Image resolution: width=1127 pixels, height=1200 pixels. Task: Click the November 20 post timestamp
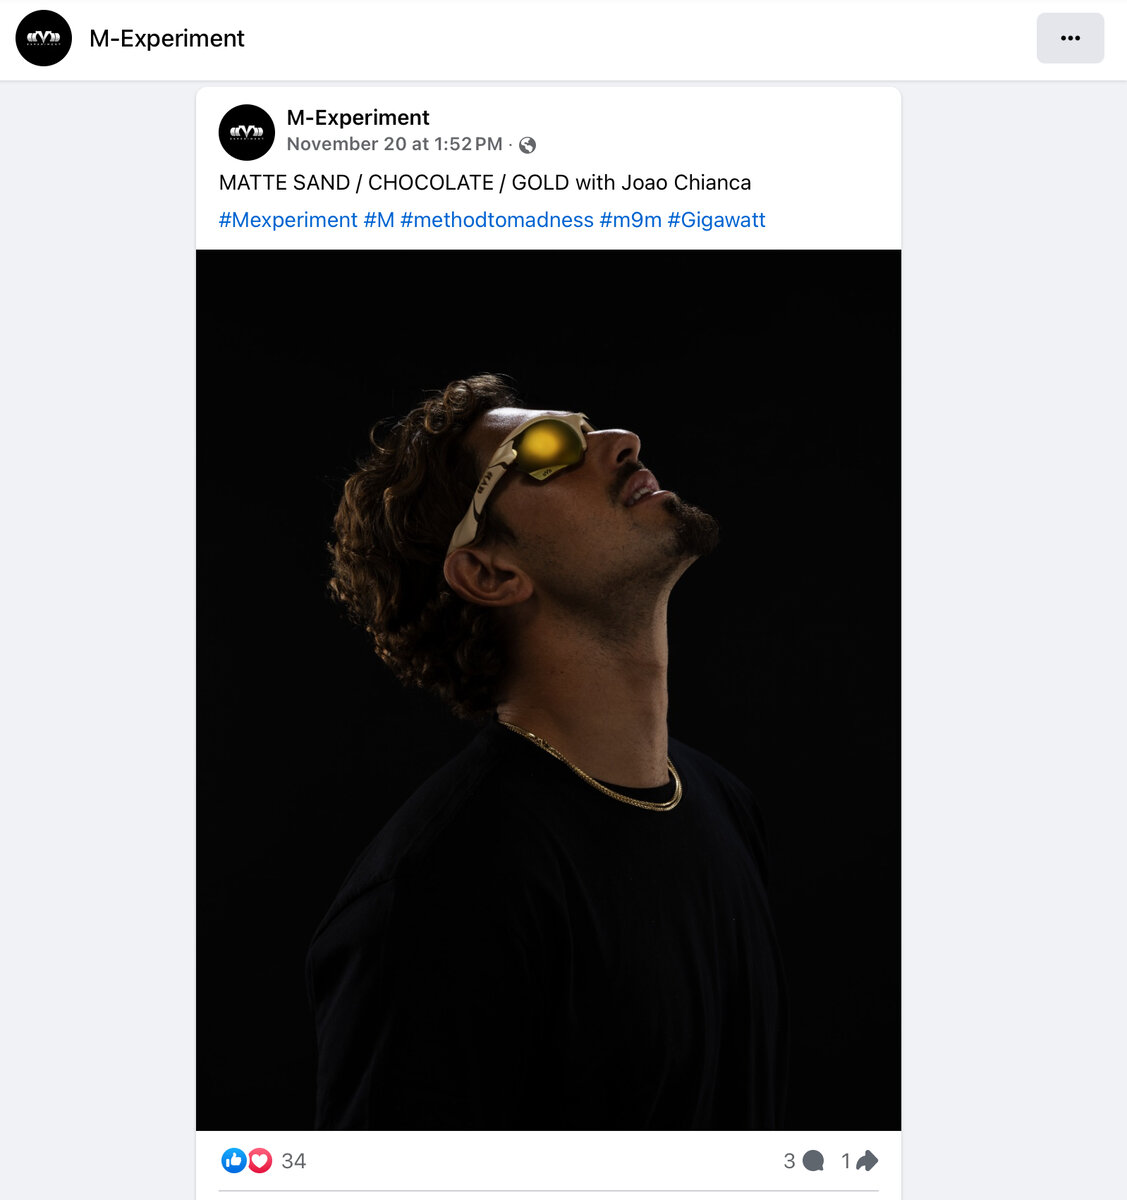click(394, 144)
